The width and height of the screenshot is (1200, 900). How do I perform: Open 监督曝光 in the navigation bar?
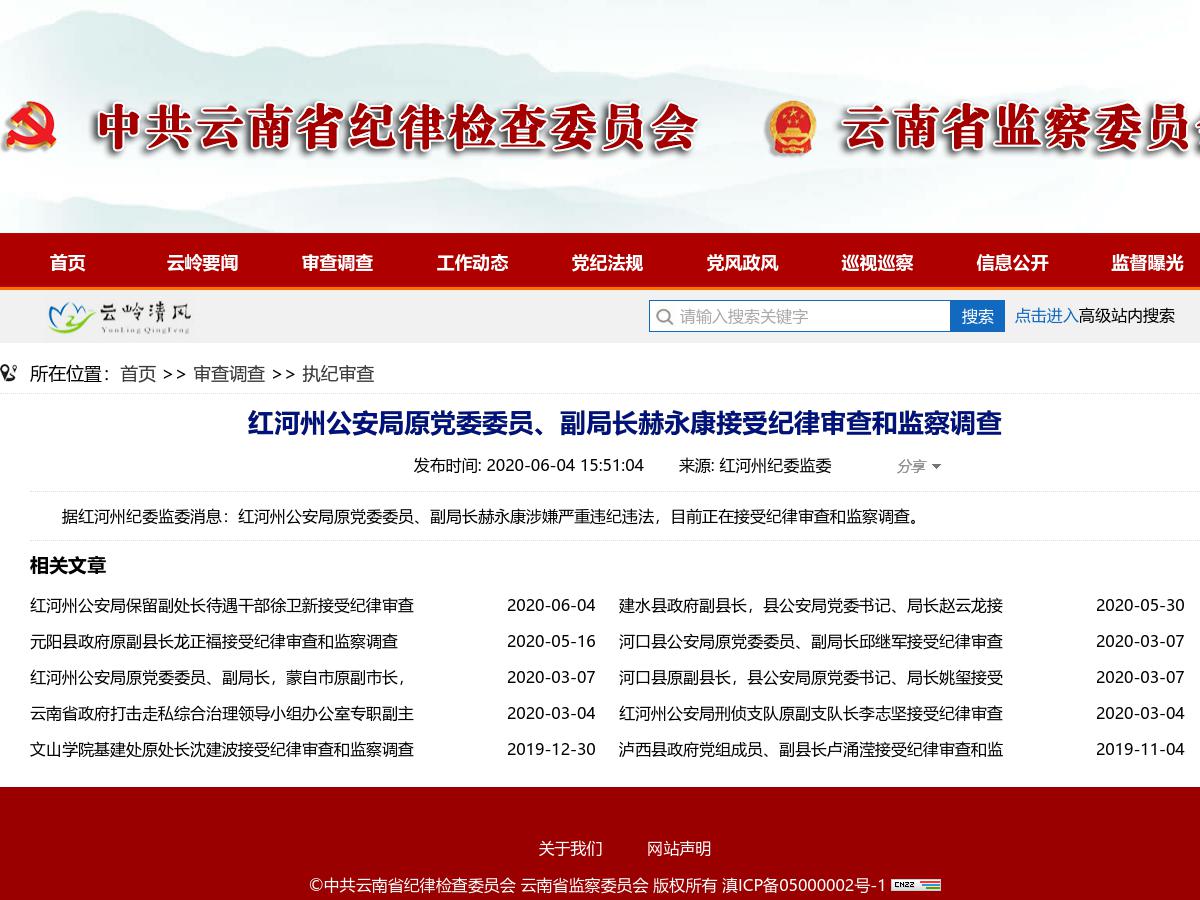1147,263
